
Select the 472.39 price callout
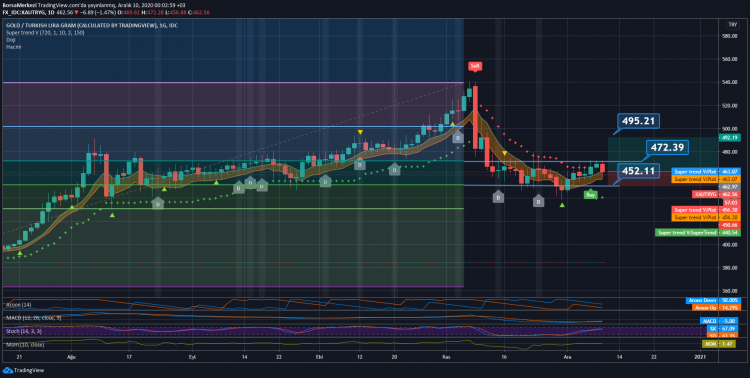(x=667, y=147)
